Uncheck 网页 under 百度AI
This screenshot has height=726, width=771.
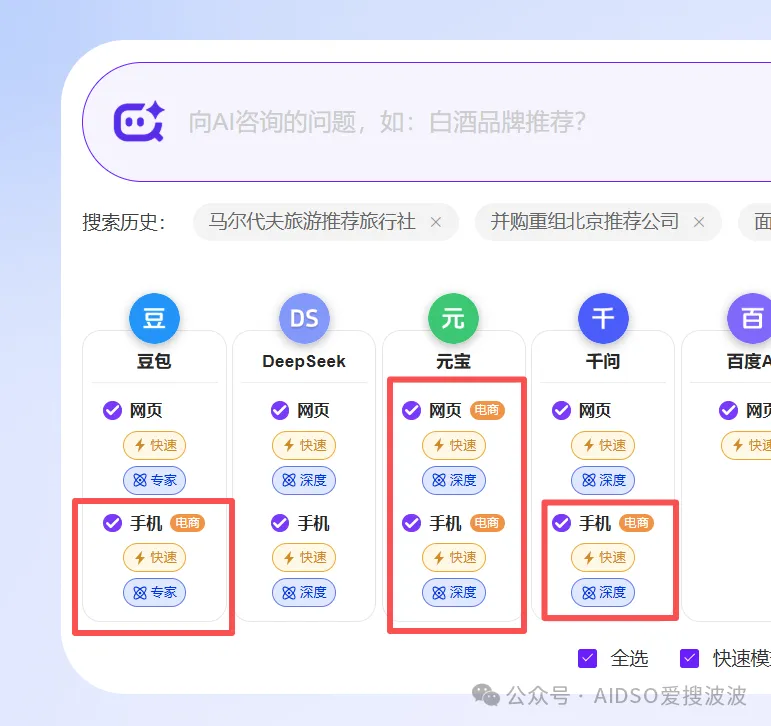pyautogui.click(x=729, y=410)
